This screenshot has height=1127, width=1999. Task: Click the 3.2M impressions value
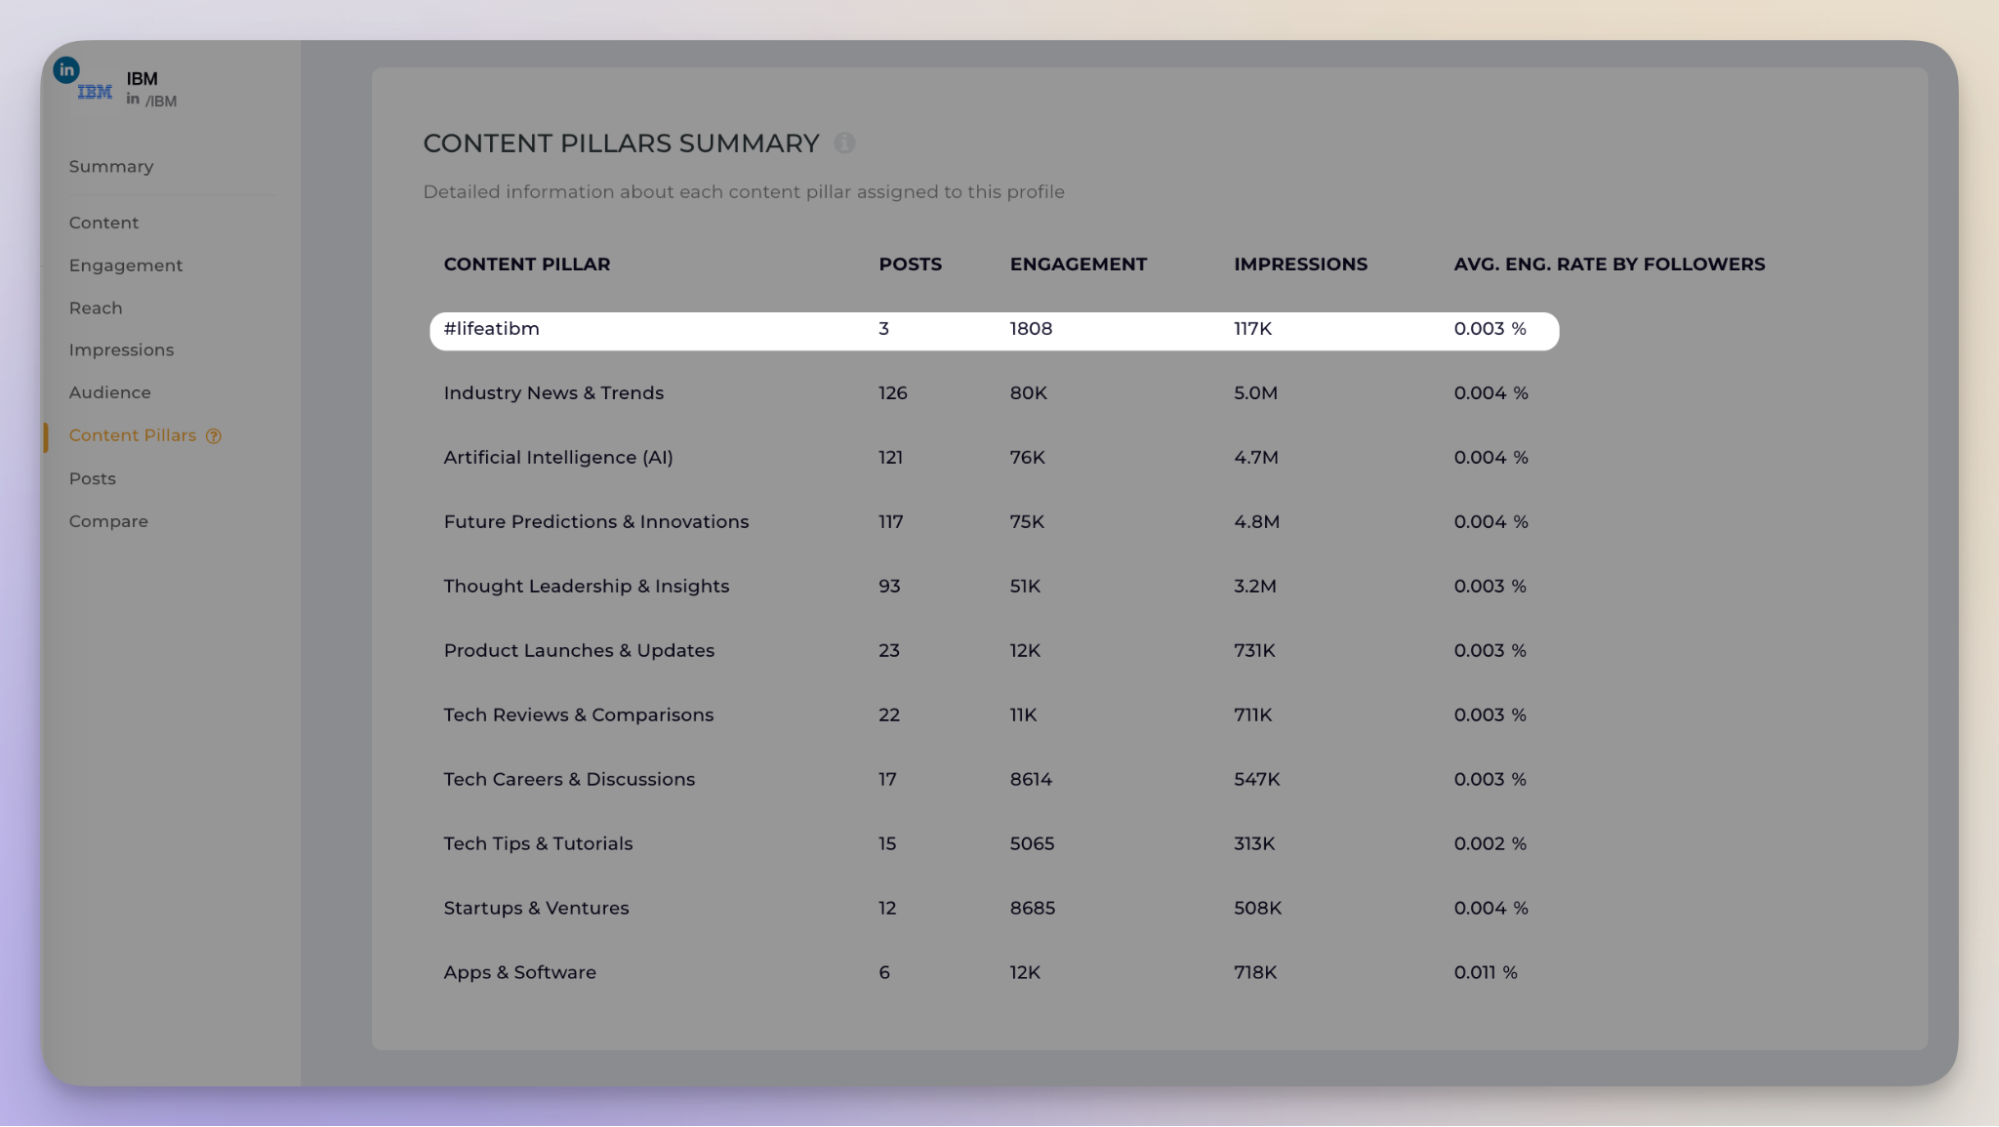[x=1254, y=587]
